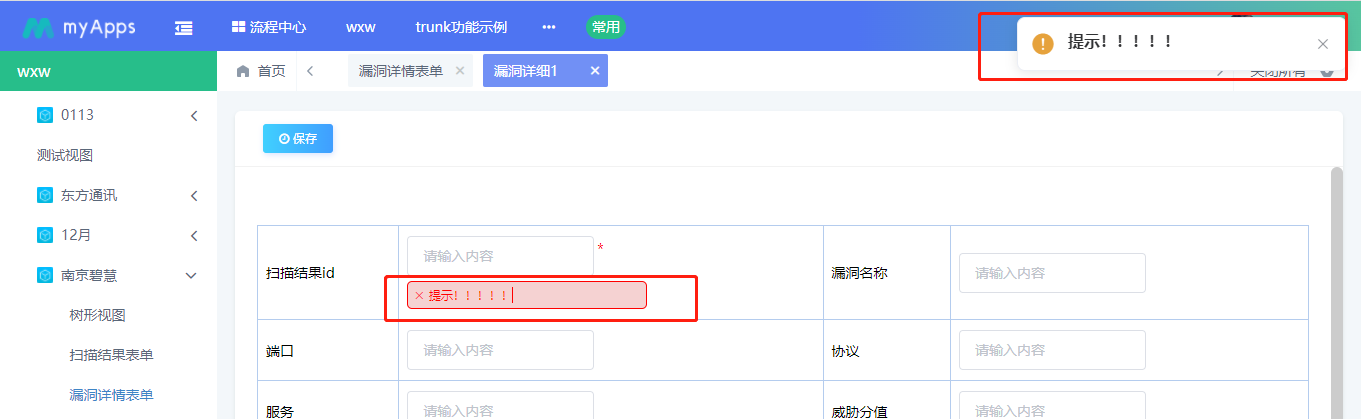Open trunk功能示例 menu
Image resolution: width=1361 pixels, height=419 pixels.
tap(461, 28)
